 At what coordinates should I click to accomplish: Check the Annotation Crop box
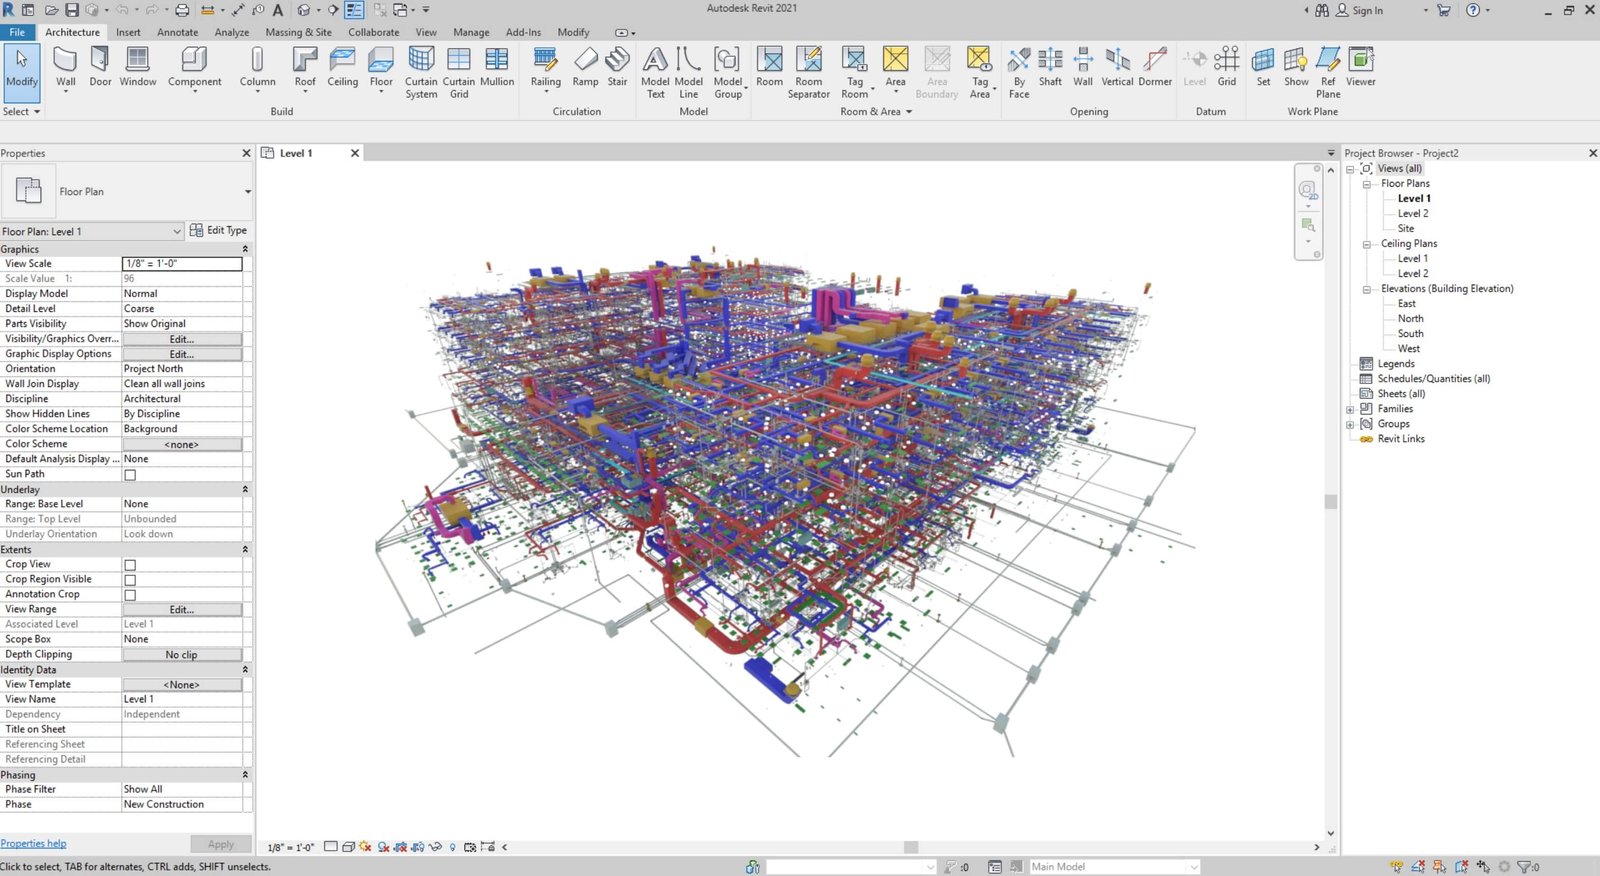click(130, 595)
